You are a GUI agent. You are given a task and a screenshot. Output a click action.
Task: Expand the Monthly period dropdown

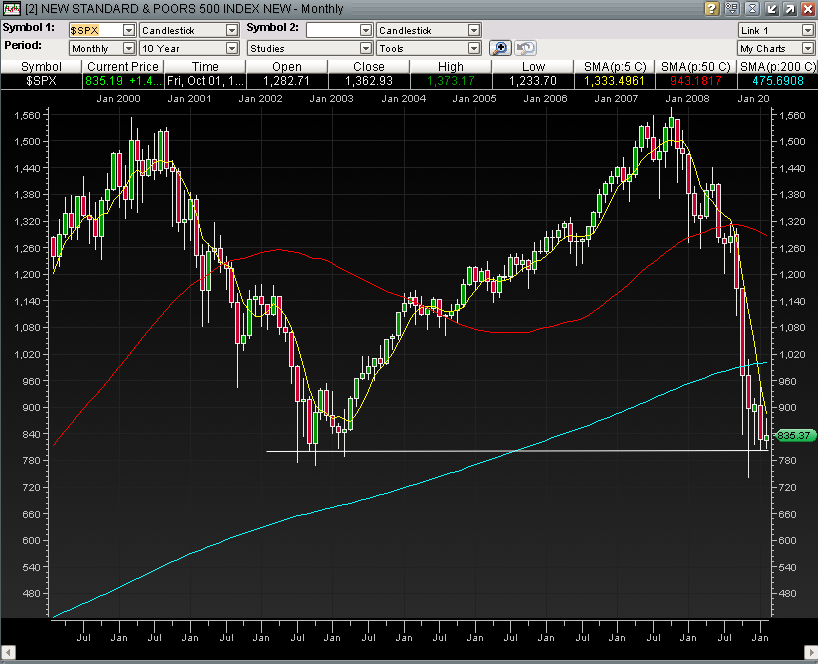coord(129,48)
